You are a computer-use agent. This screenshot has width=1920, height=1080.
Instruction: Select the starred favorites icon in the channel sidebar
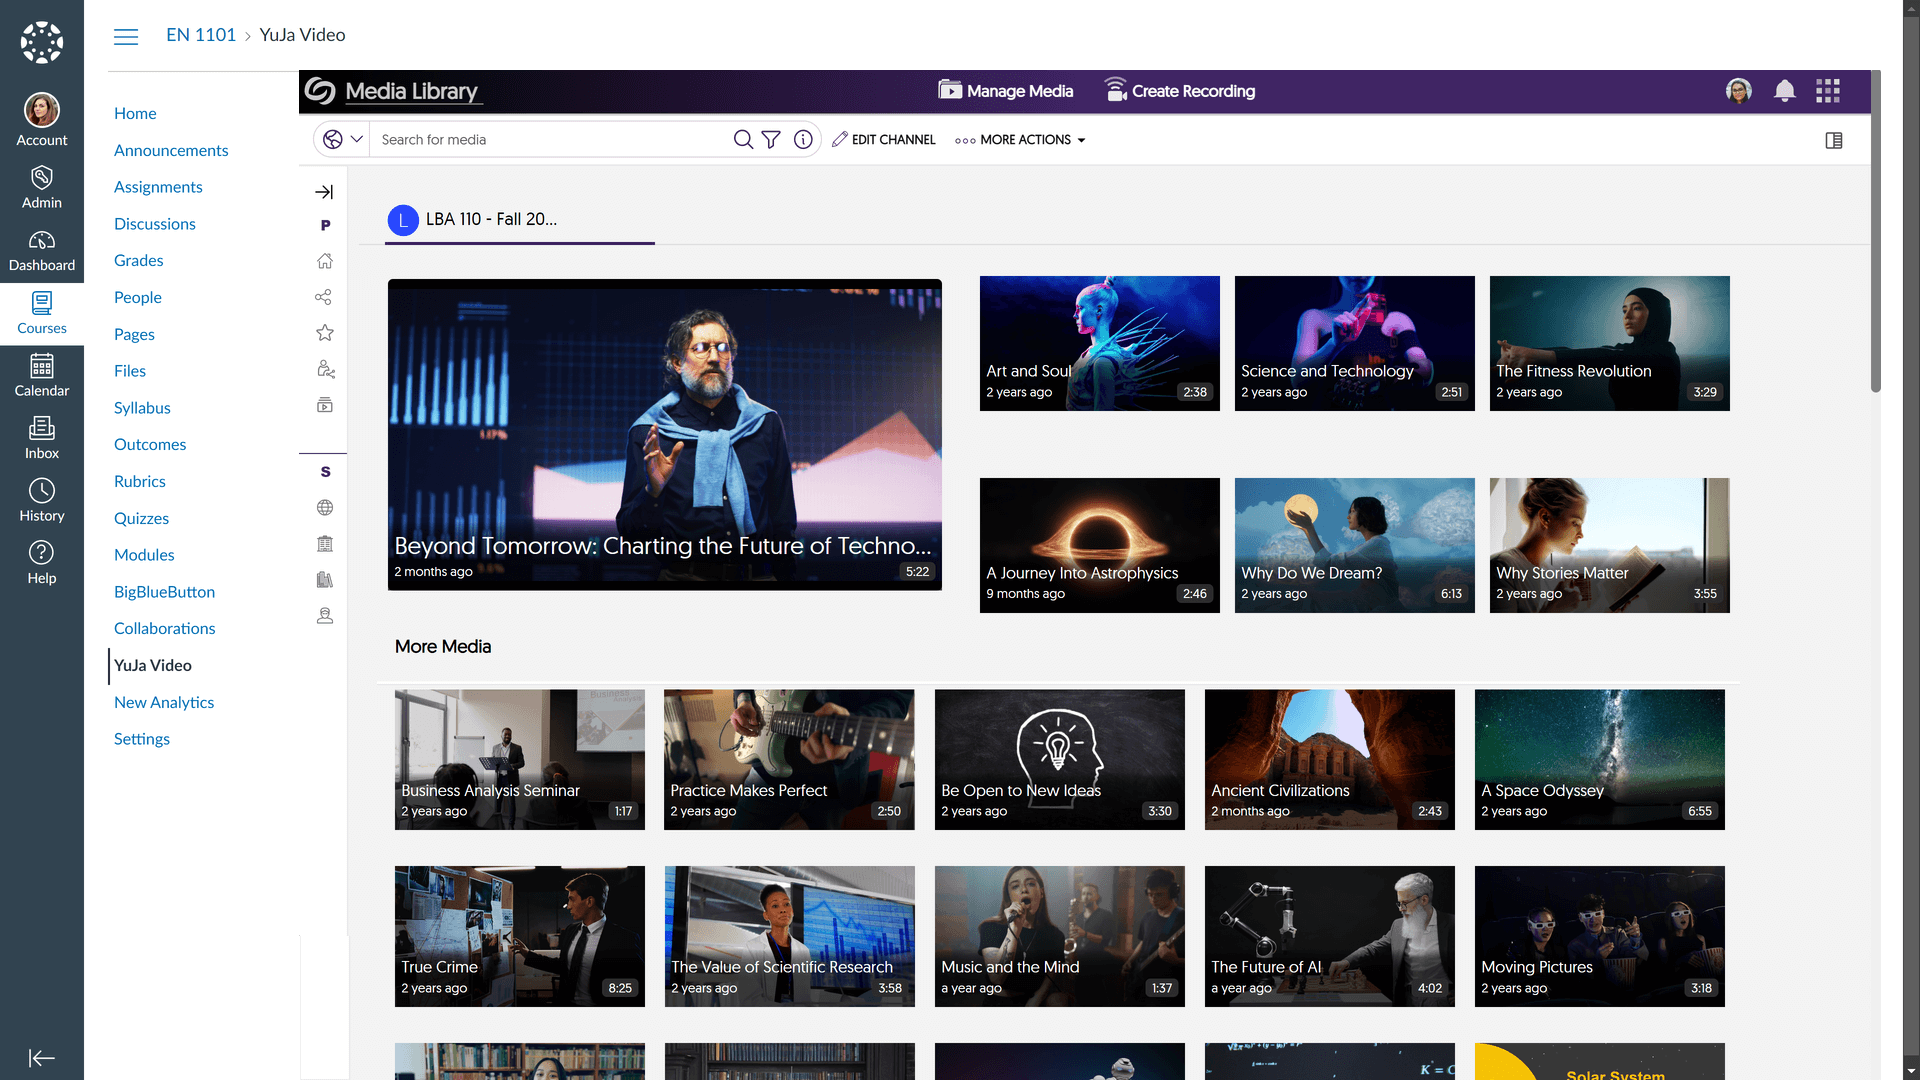(x=324, y=333)
